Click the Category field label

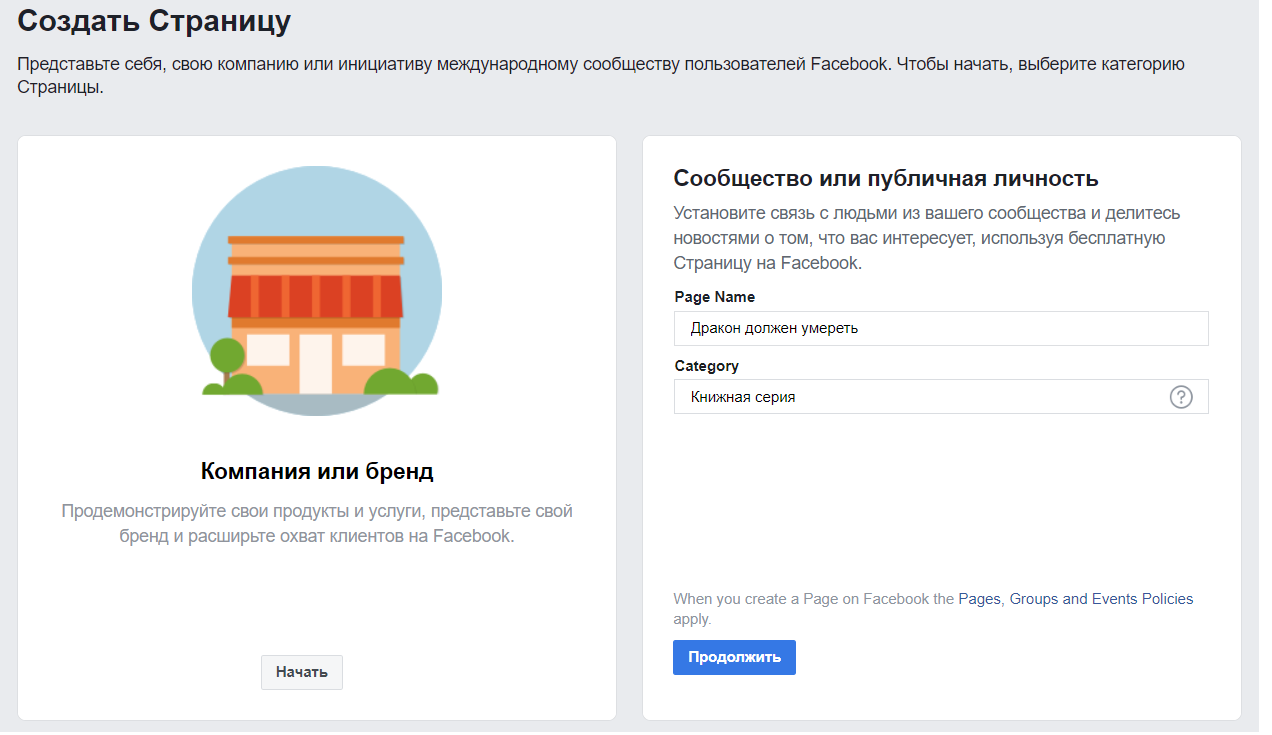(x=706, y=366)
